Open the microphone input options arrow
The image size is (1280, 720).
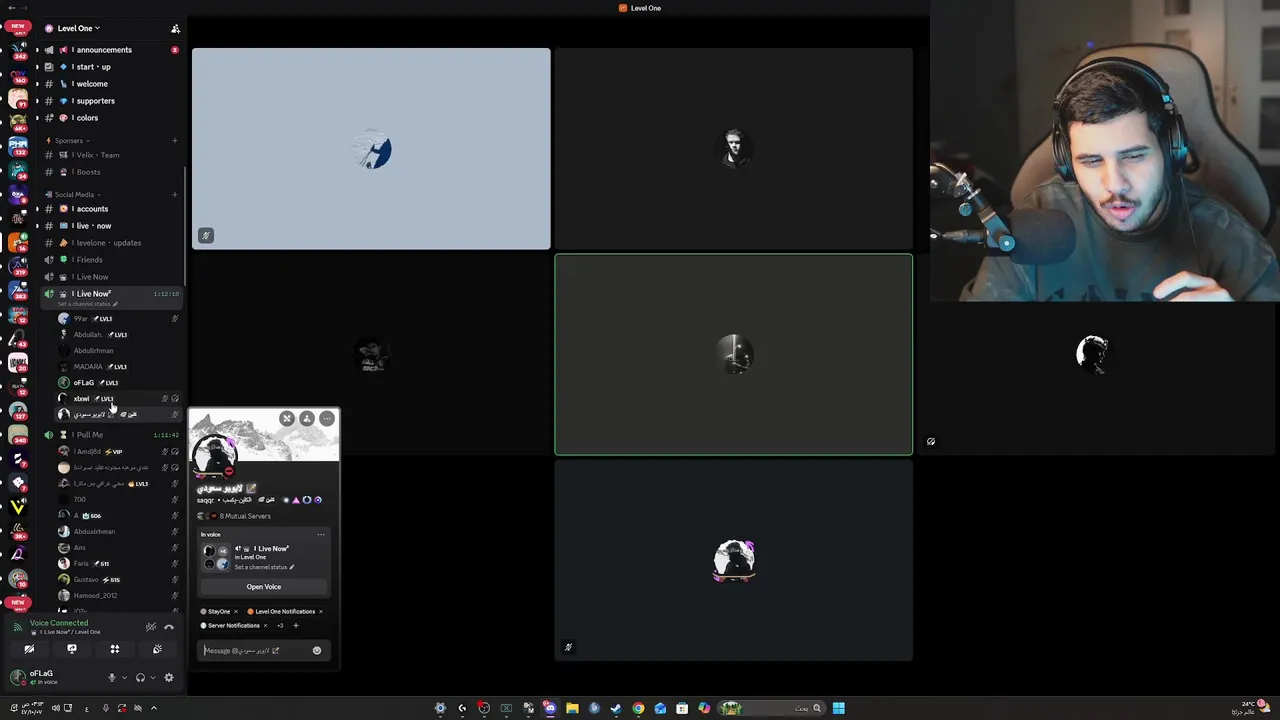pyautogui.click(x=124, y=678)
